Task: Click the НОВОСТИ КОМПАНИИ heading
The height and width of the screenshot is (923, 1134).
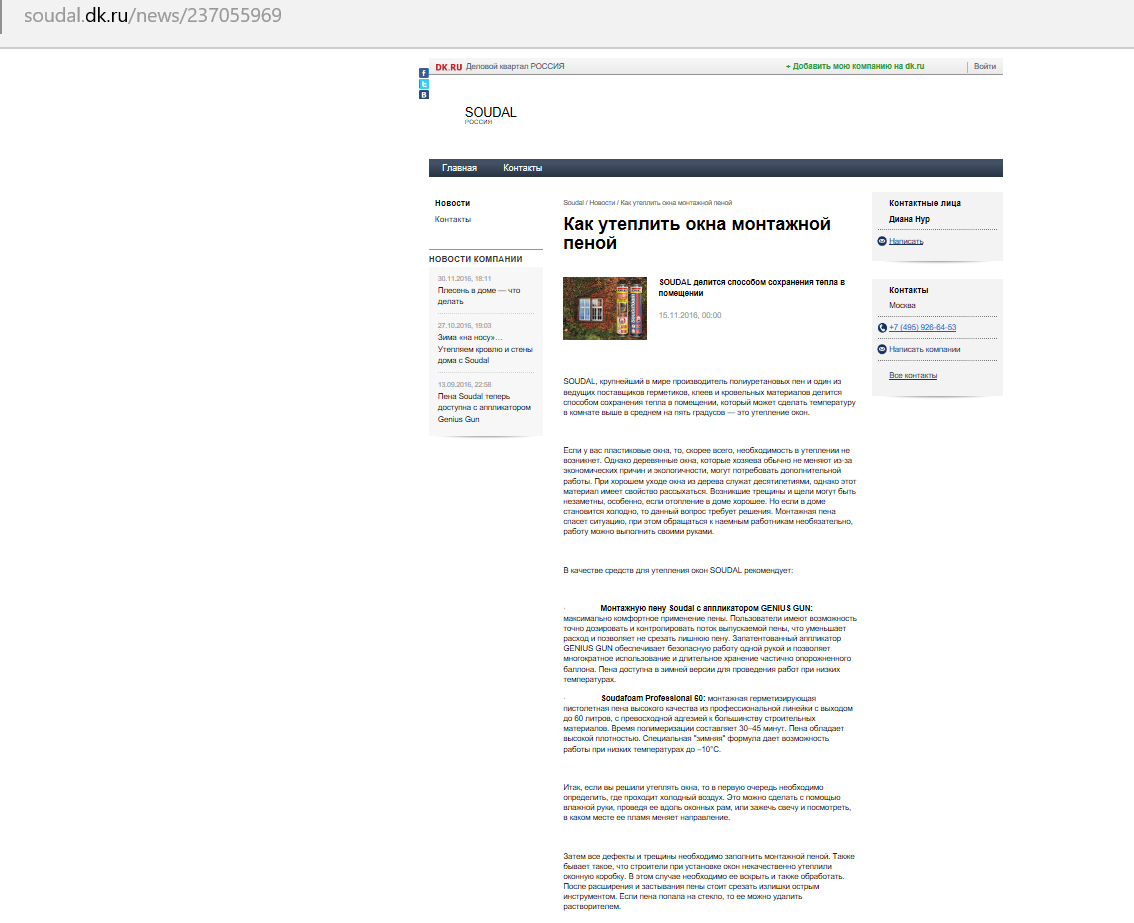Action: tap(475, 259)
